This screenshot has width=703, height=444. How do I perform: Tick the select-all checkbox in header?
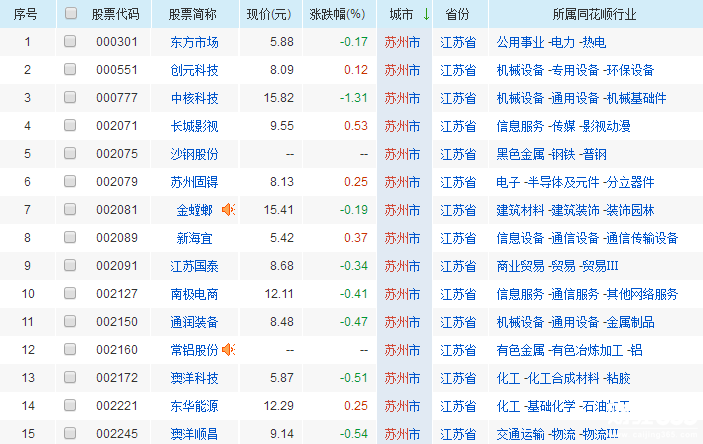click(x=70, y=13)
